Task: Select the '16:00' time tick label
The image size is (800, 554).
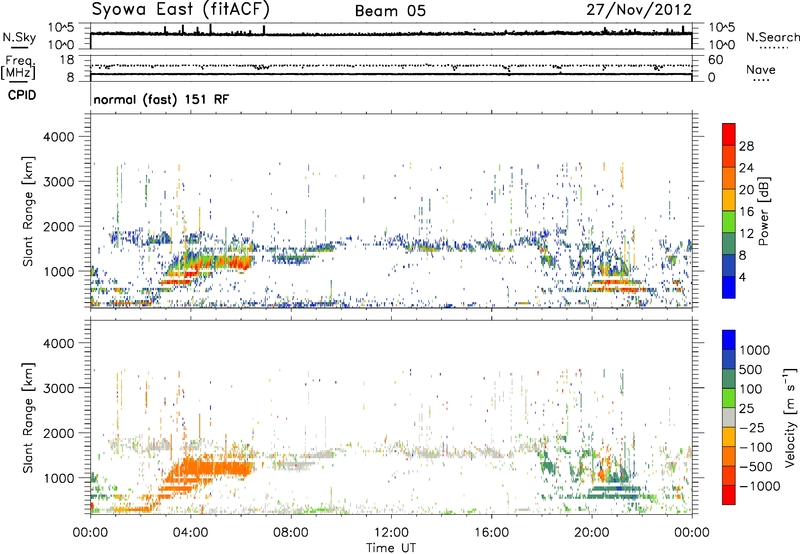Action: (x=491, y=533)
